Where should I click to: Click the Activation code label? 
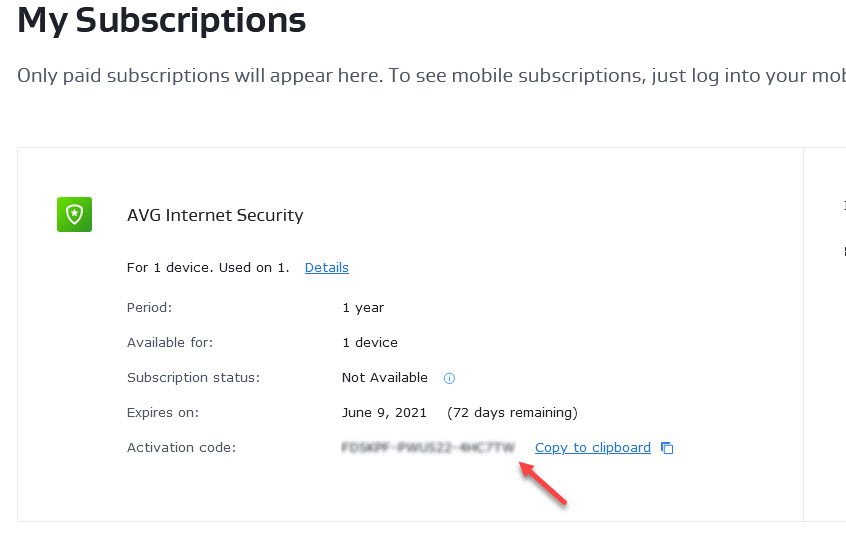[x=181, y=448]
